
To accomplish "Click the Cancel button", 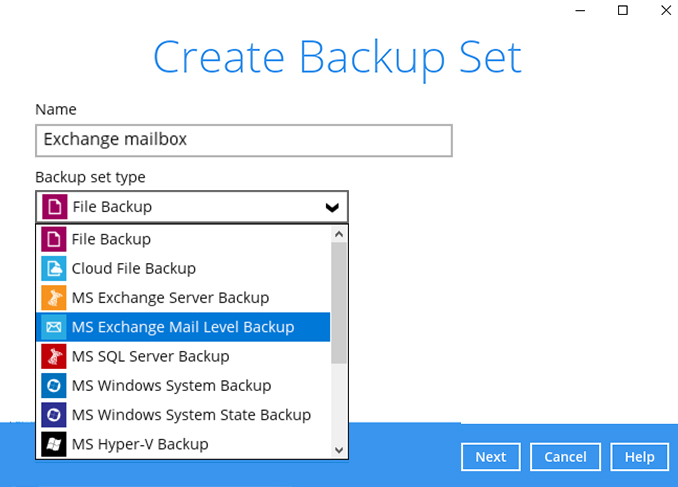I will (x=565, y=457).
